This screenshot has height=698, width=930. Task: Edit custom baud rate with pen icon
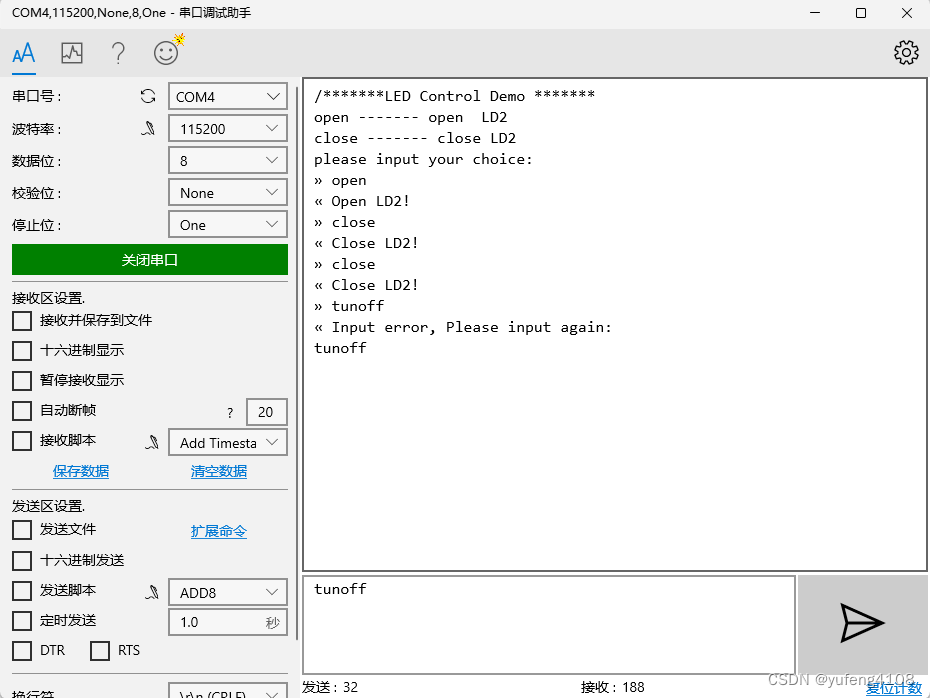pos(148,128)
